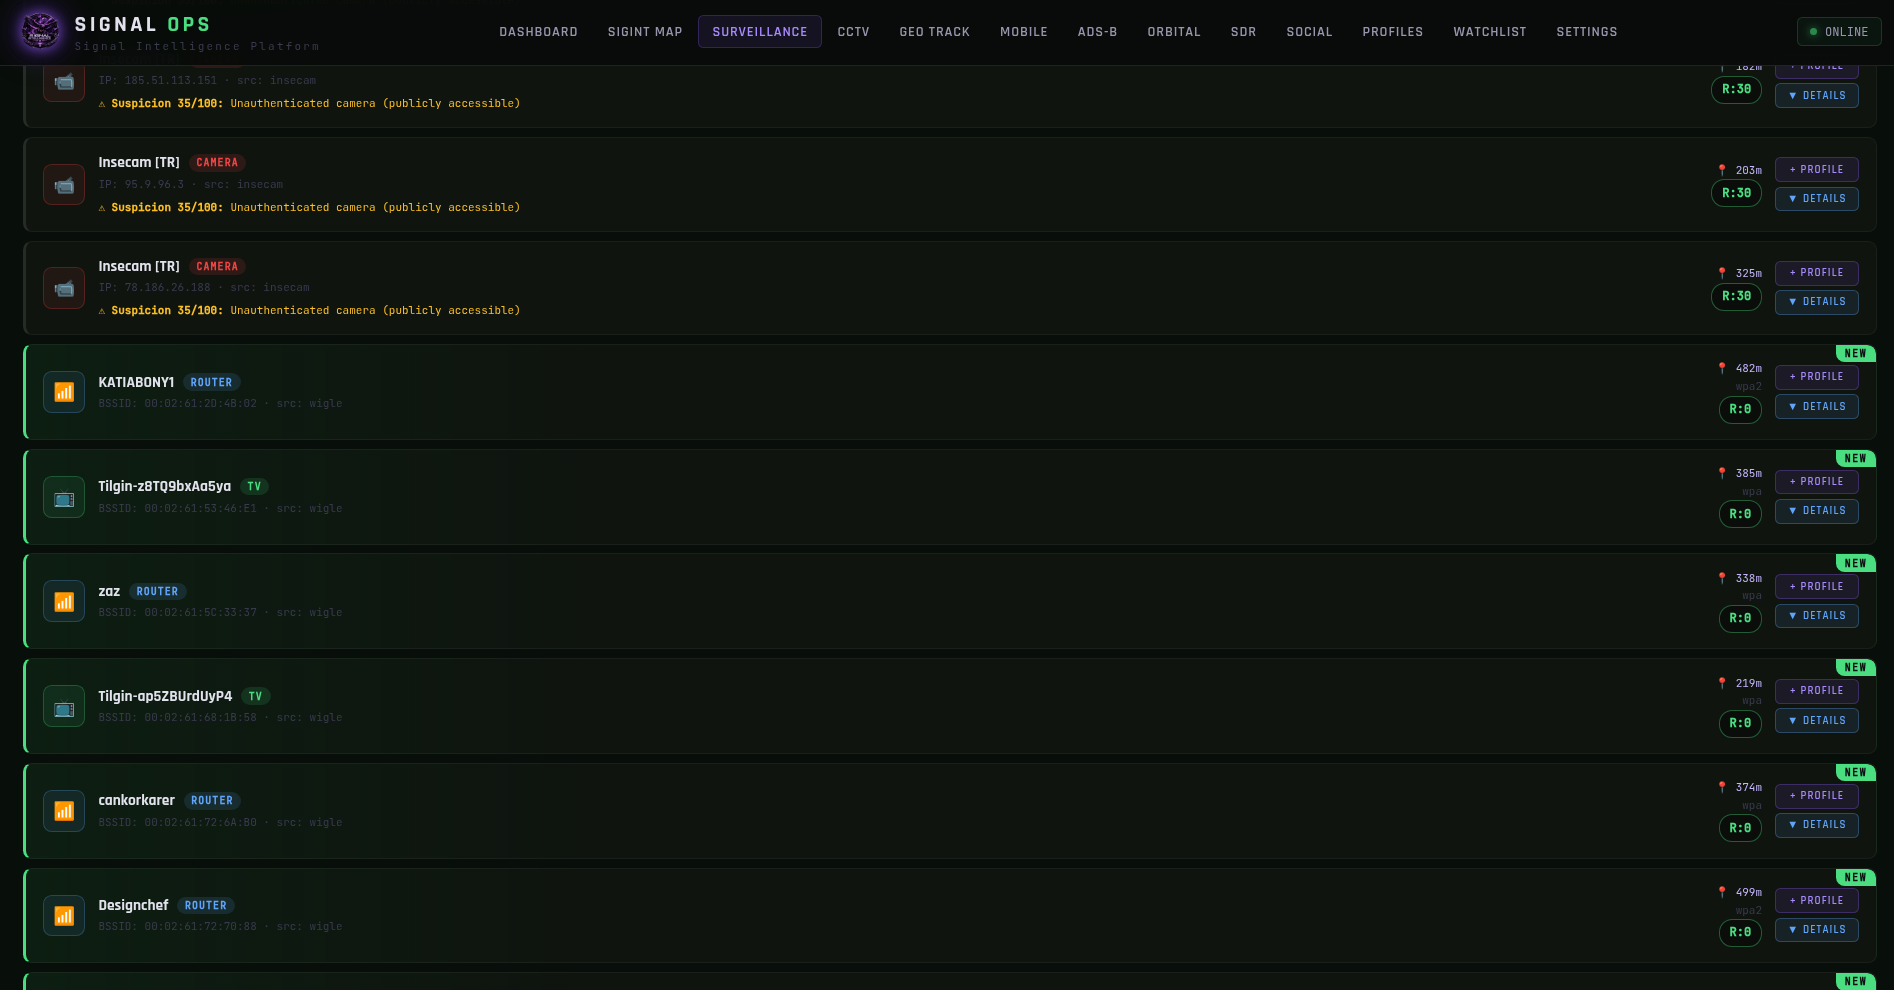
Task: Expand details for KATIABONY1
Action: pos(1816,407)
